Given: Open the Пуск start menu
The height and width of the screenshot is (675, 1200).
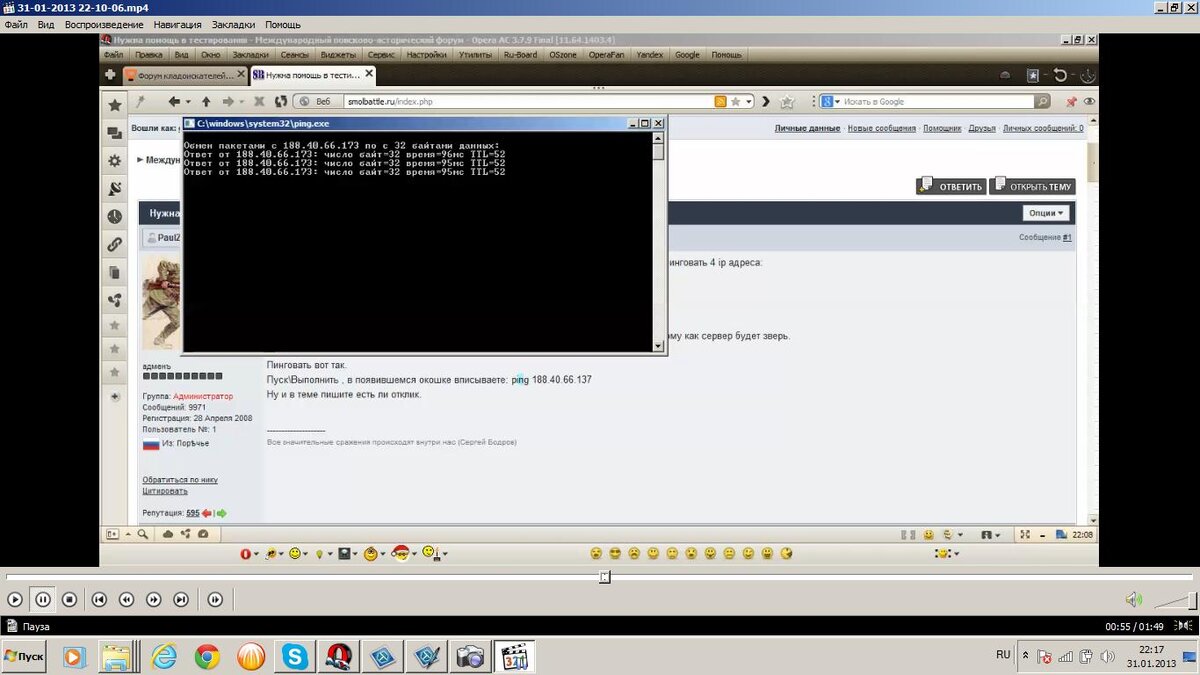Looking at the screenshot, I should tap(26, 656).
